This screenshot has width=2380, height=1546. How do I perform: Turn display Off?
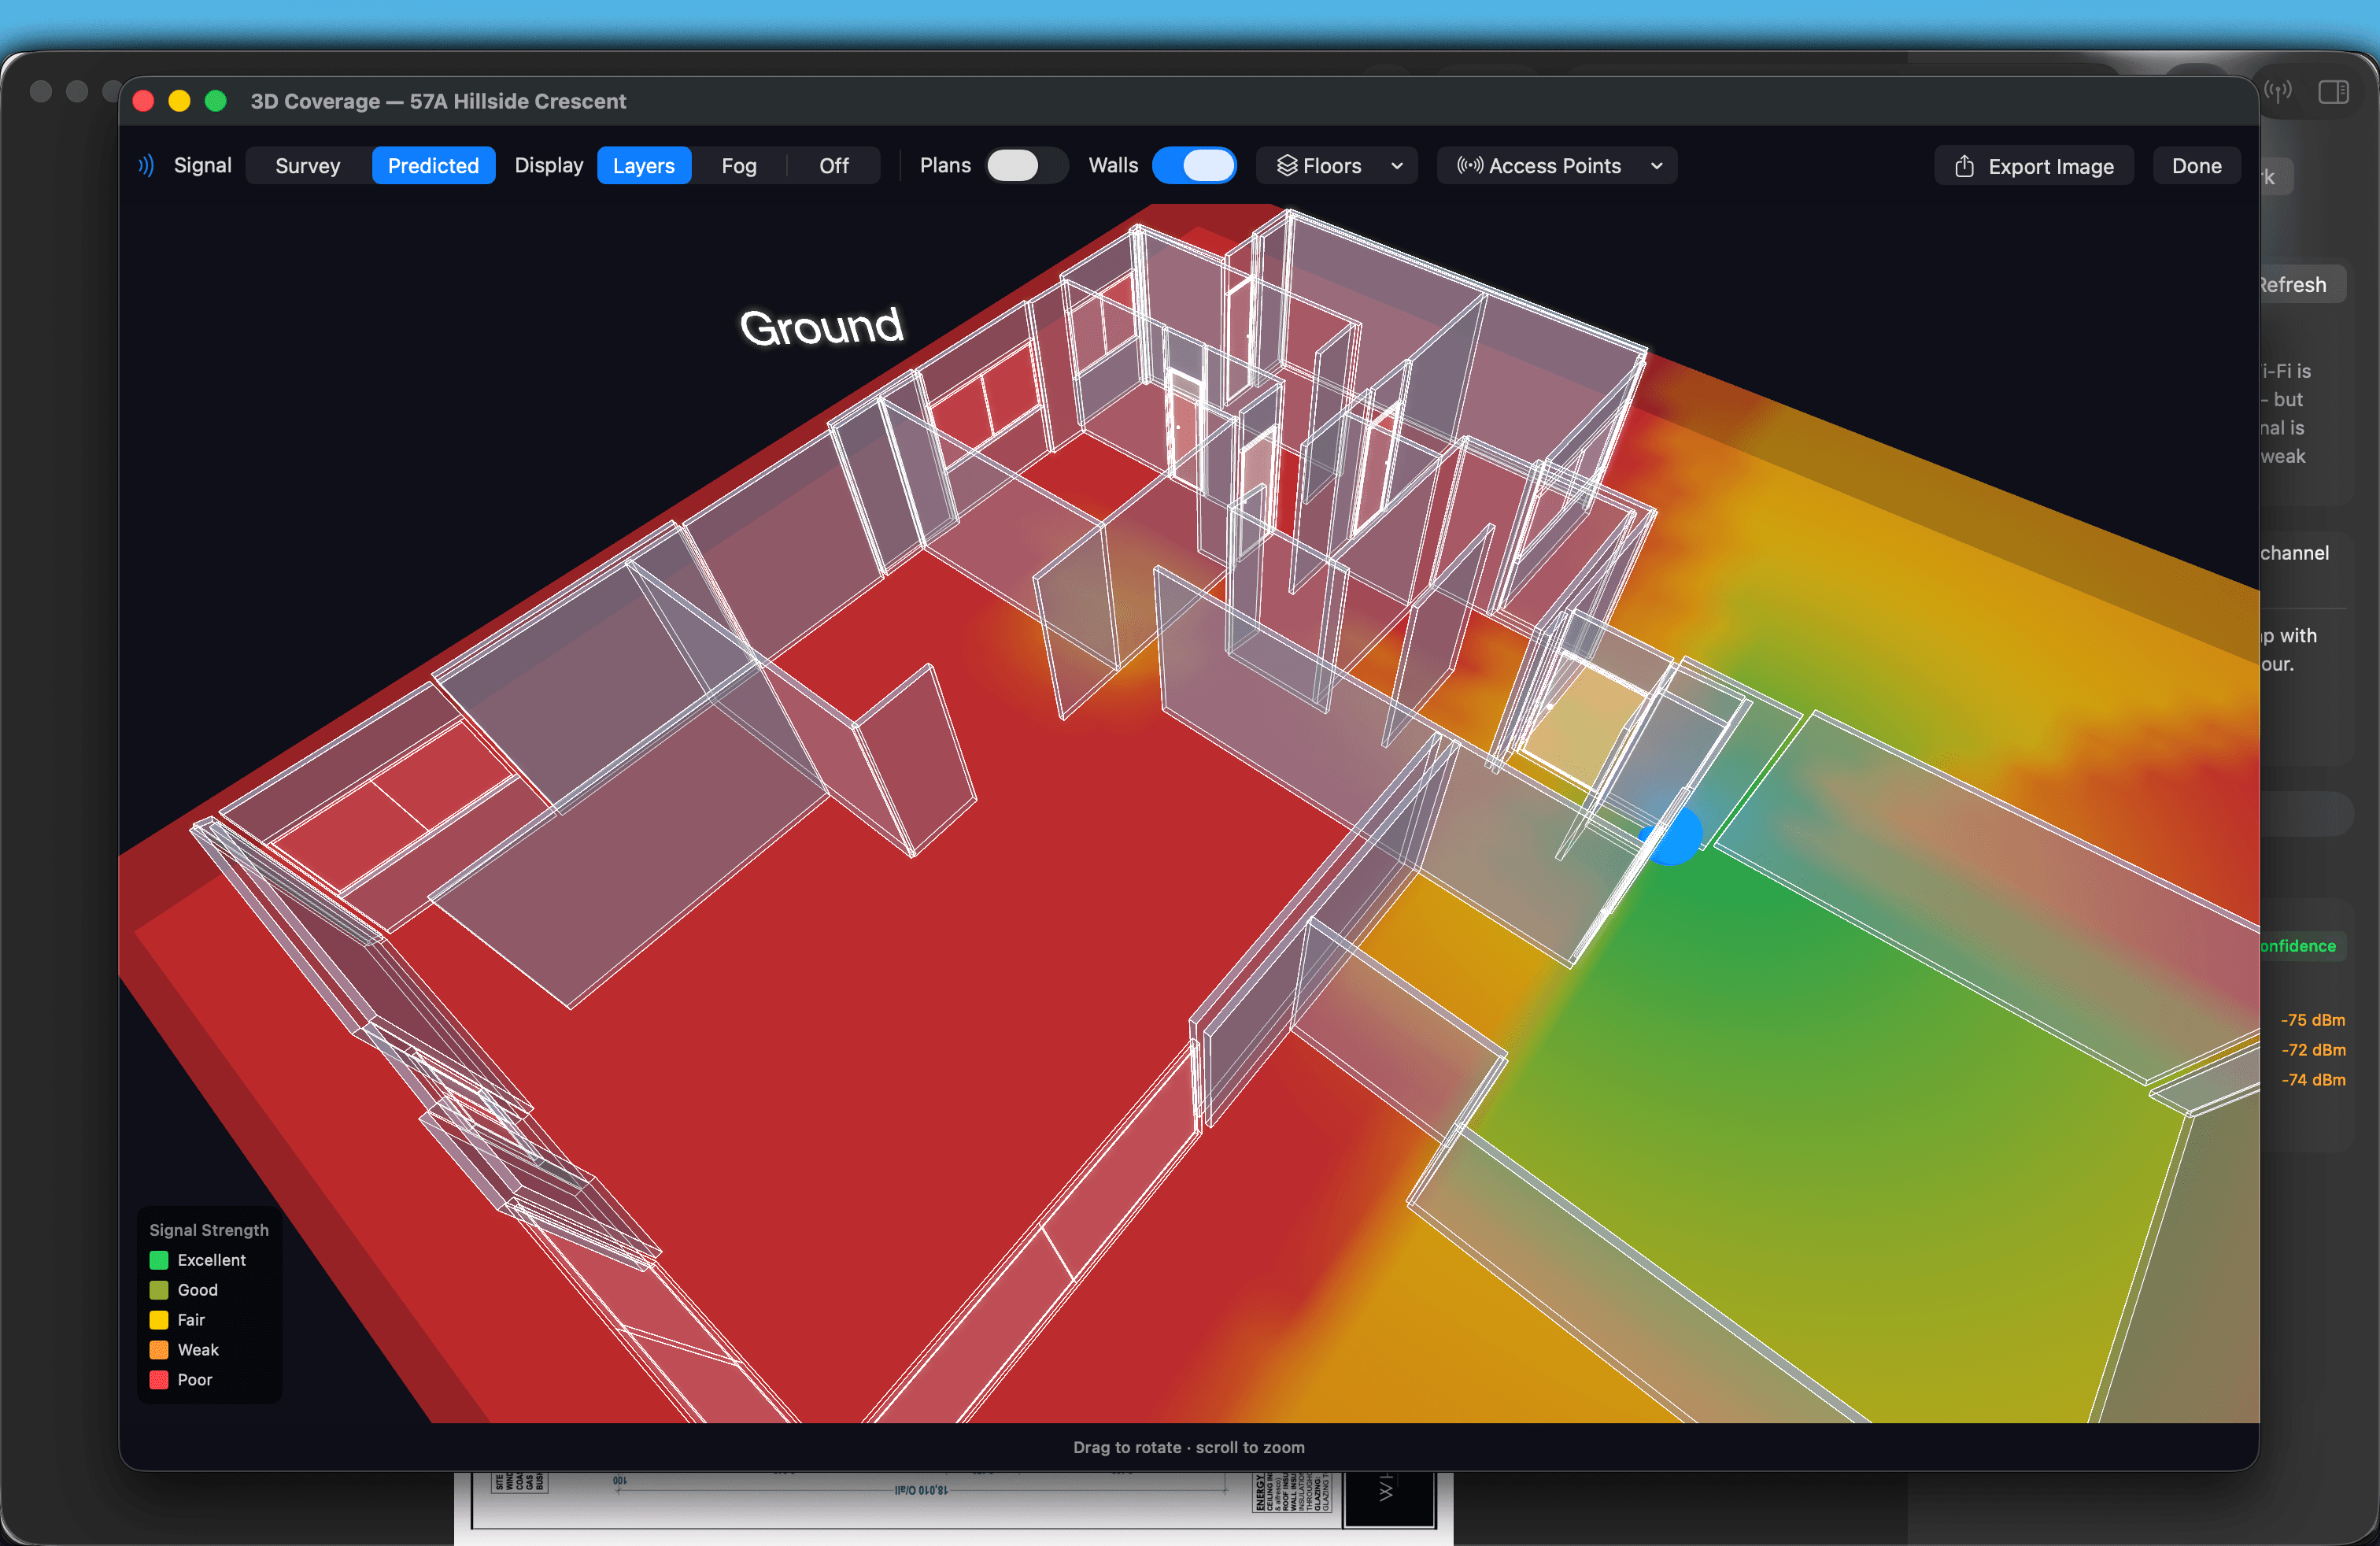click(833, 165)
